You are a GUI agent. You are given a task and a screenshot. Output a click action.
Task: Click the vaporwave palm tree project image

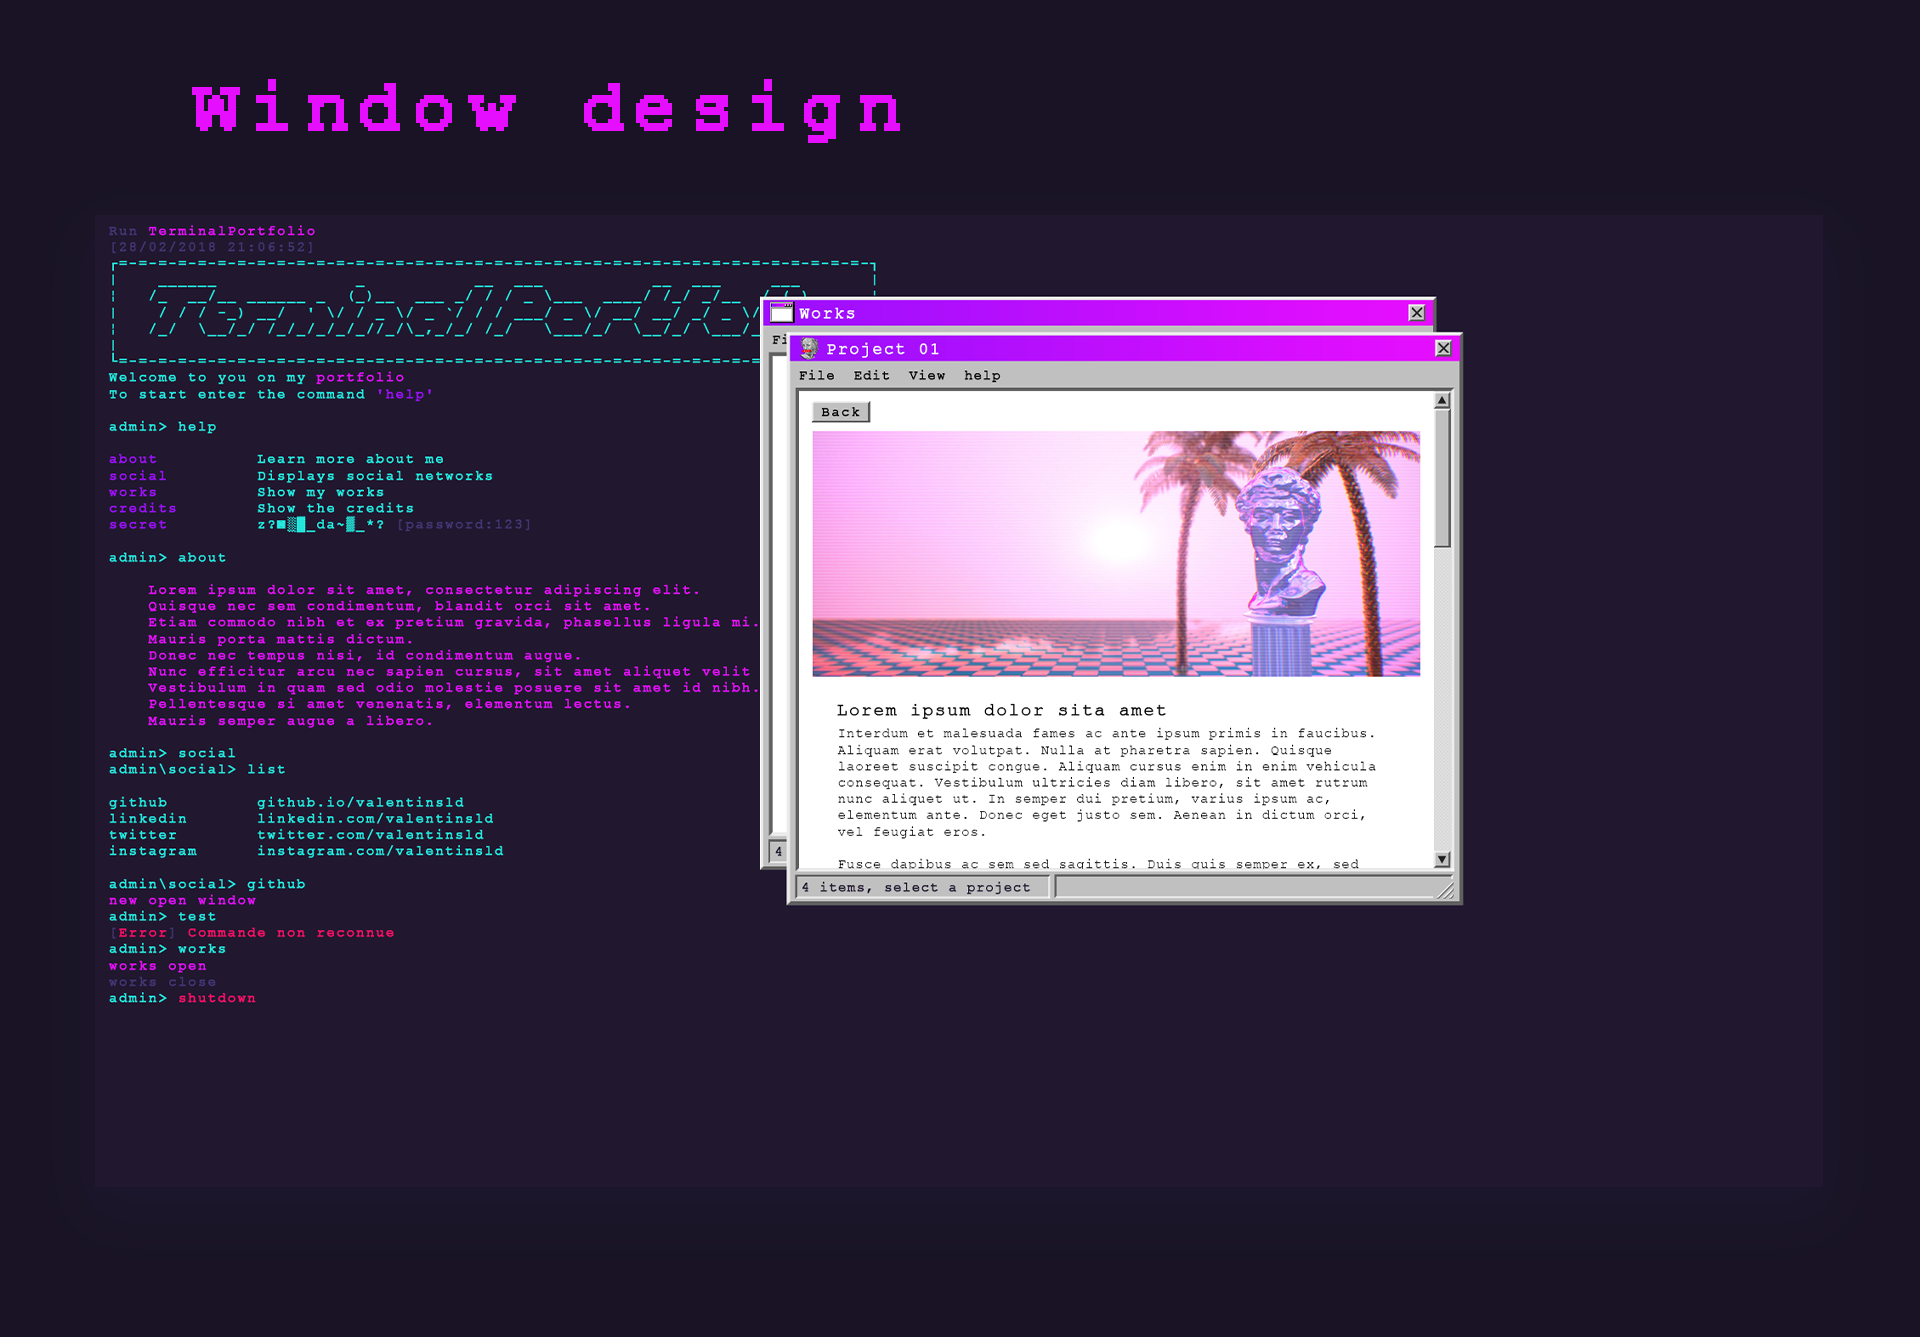click(1115, 553)
